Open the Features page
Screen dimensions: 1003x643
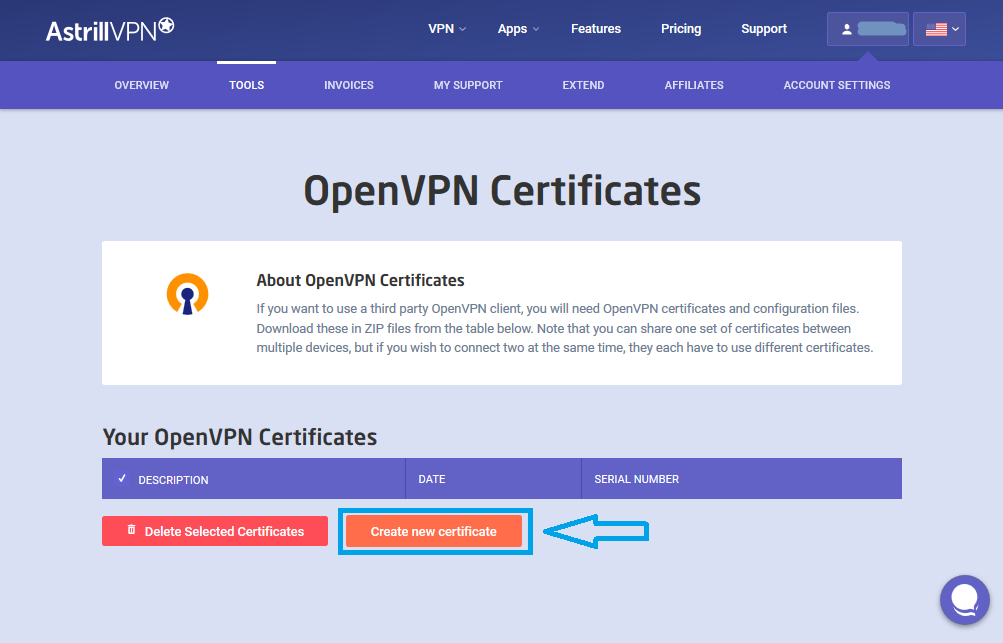pyautogui.click(x=596, y=29)
